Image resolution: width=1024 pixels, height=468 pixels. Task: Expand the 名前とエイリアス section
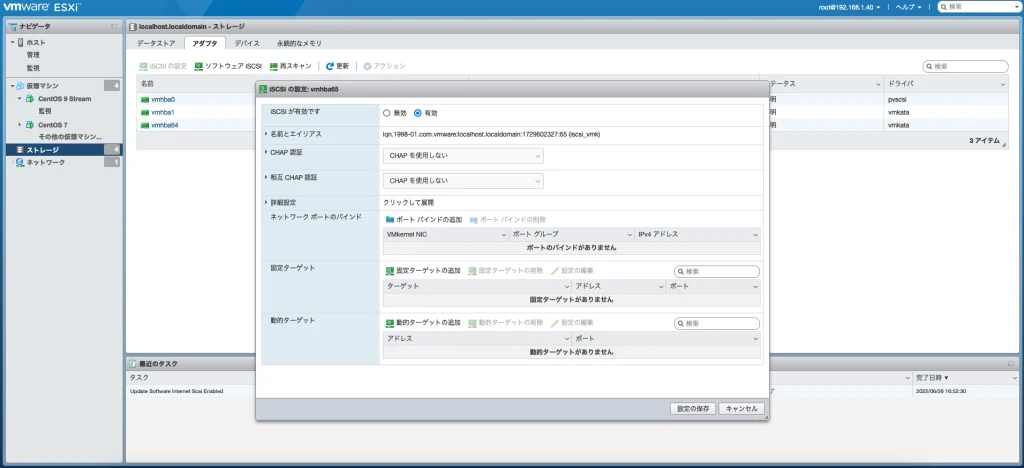tap(266, 134)
